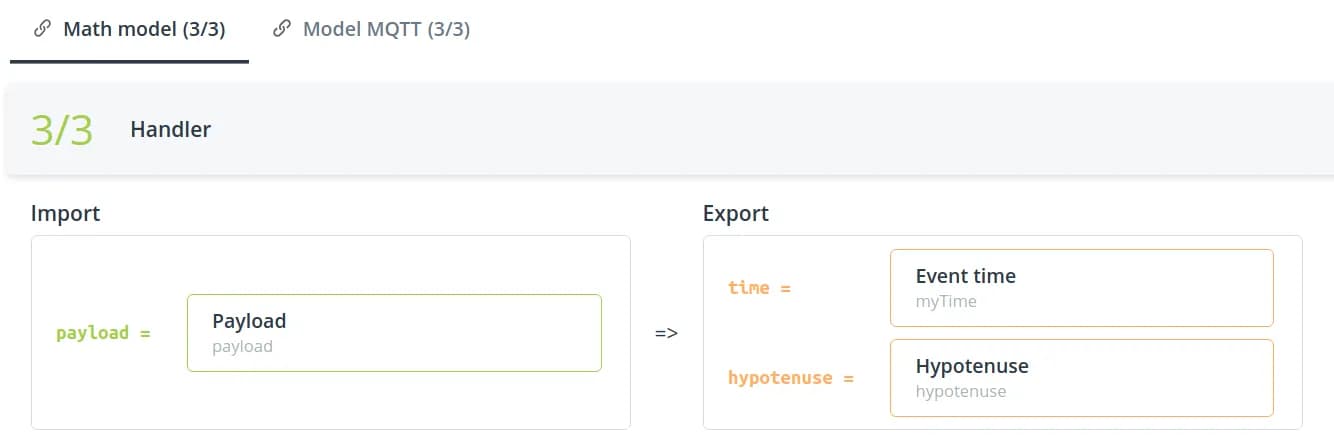Click the => arrow between Import and Export
The image size is (1334, 445).
tap(666, 333)
